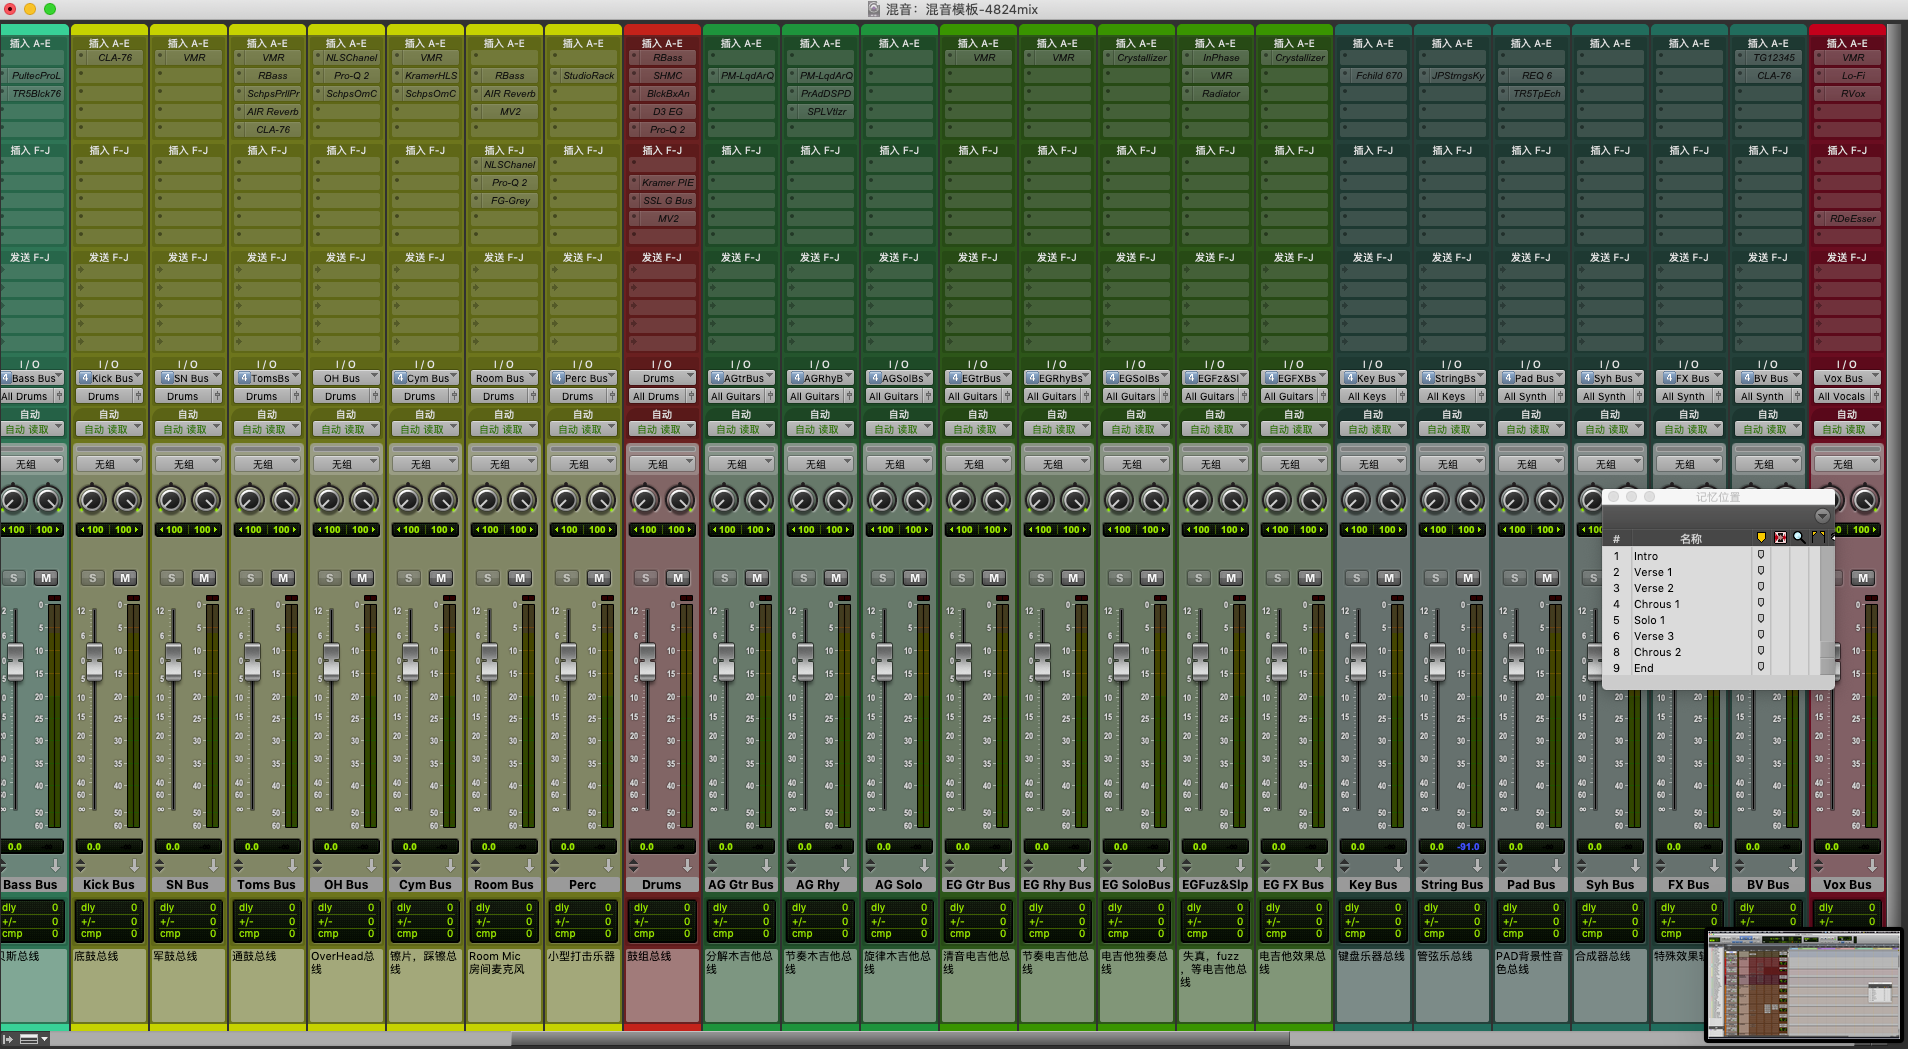Click the automation arrow icon on Vox Bus
The image size is (1908, 1049).
[x=1873, y=865]
